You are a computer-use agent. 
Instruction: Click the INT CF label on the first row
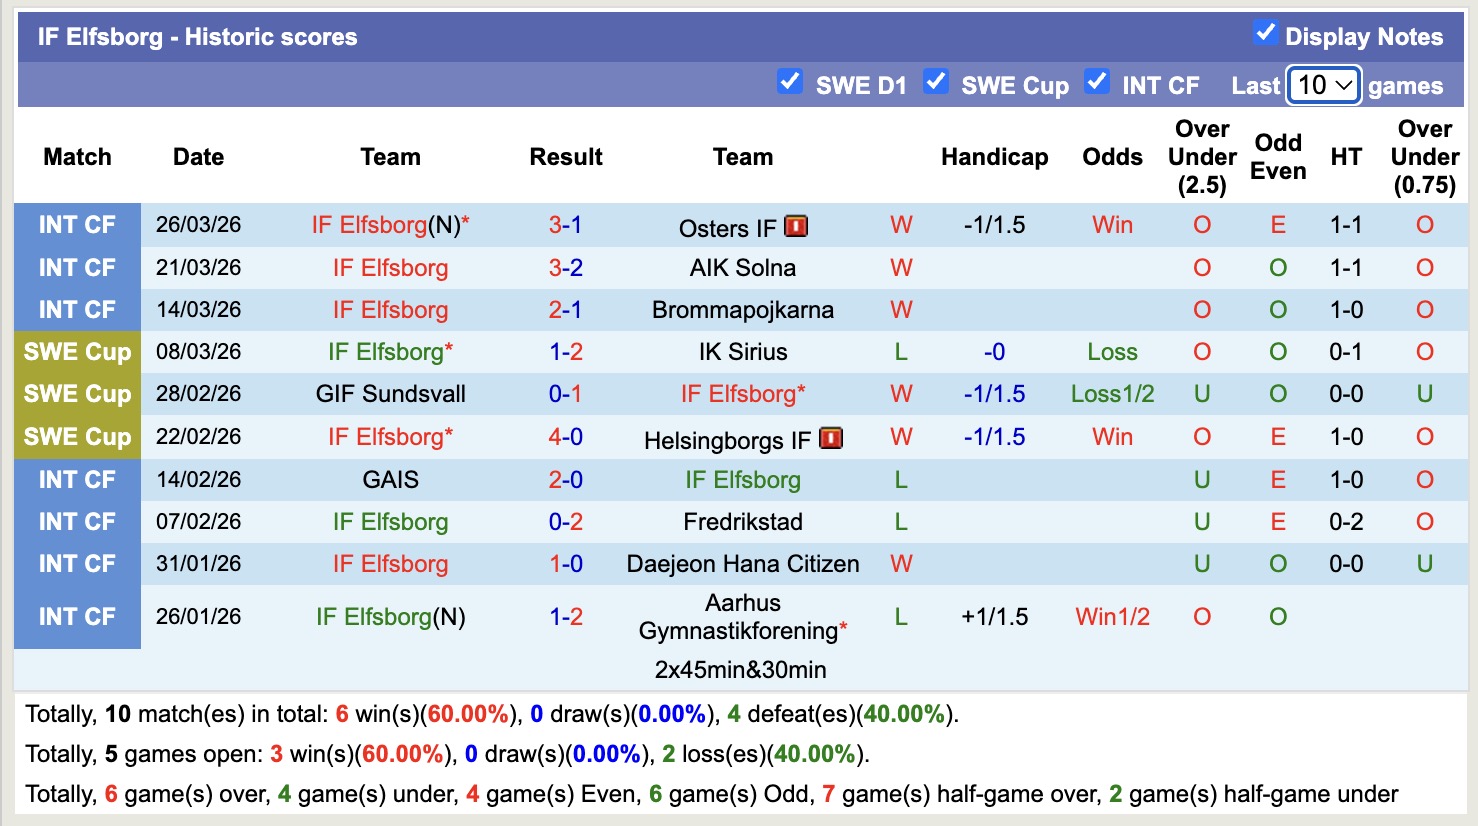coord(77,226)
